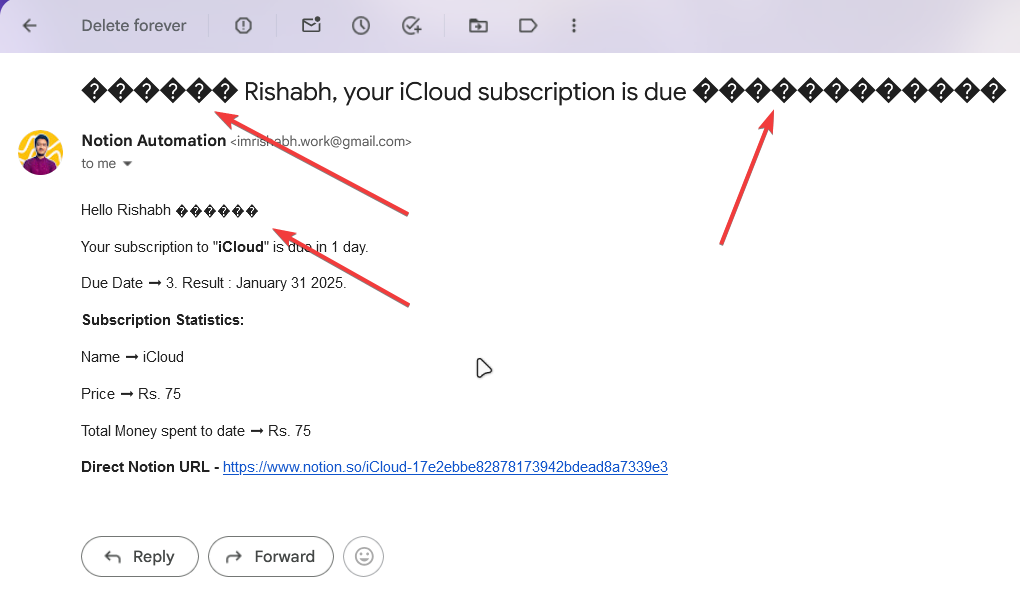The height and width of the screenshot is (598, 1020).
Task: Expand recipient details next to "to me"
Action: click(127, 164)
